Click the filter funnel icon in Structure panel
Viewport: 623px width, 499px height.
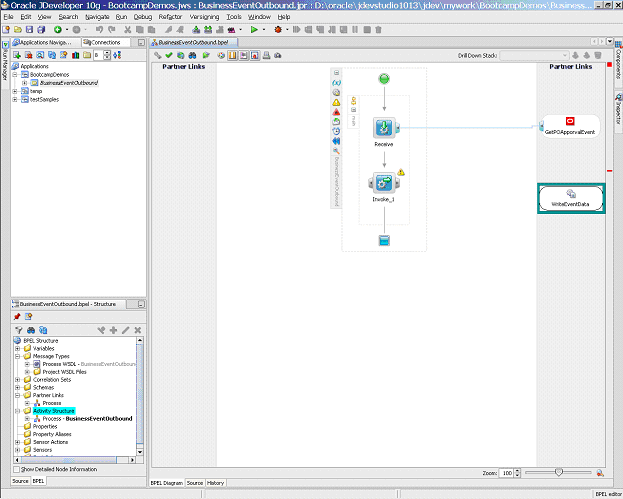point(19,330)
